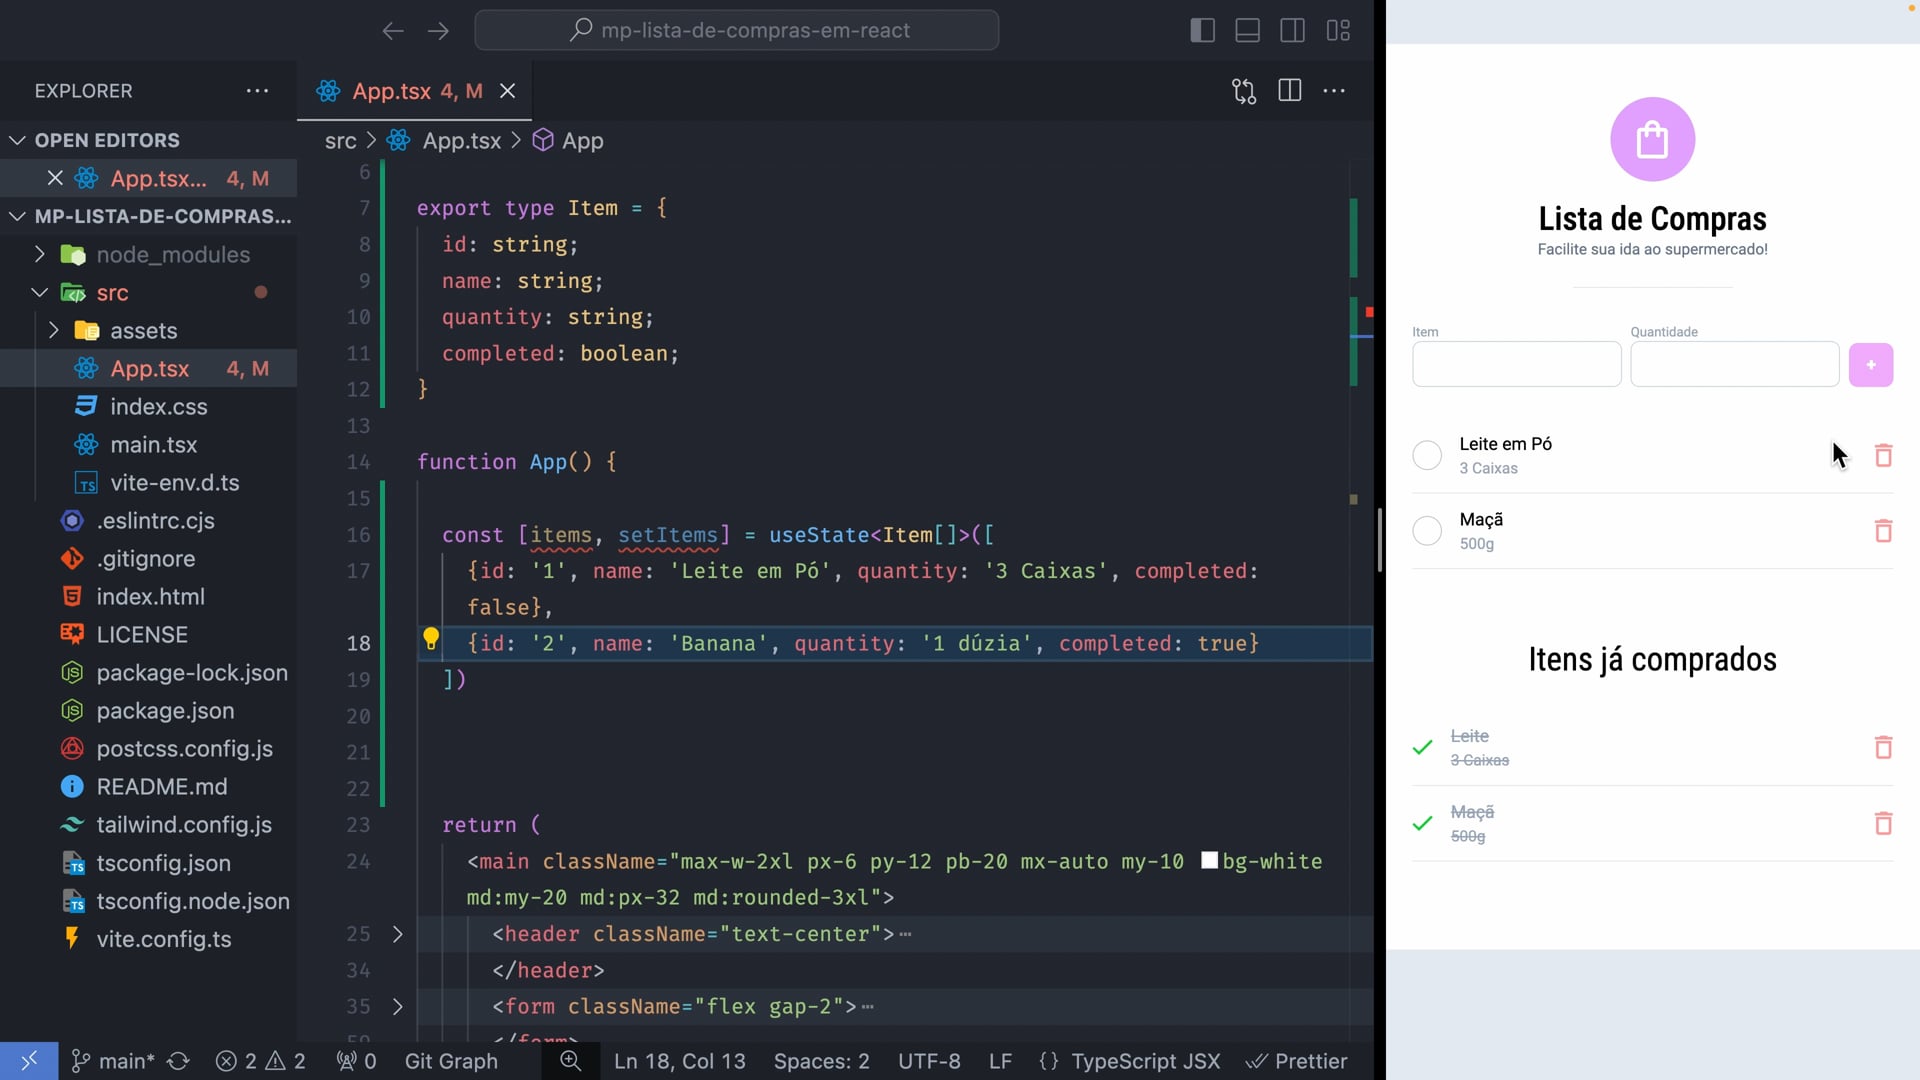Open the Explorer more actions menu
The width and height of the screenshot is (1920, 1080).
(x=257, y=91)
